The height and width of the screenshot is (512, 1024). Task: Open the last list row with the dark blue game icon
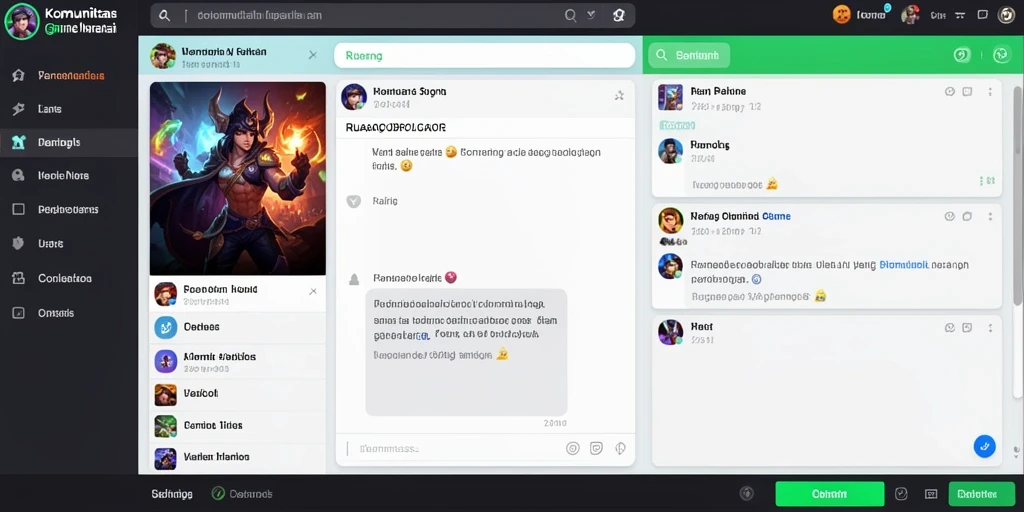coord(238,458)
